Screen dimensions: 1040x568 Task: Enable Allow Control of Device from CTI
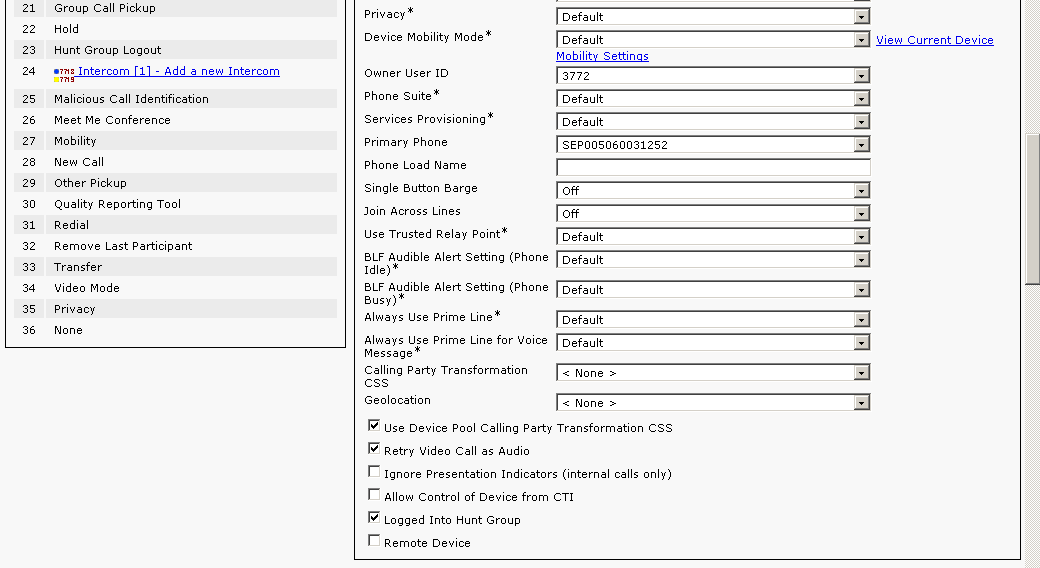(374, 496)
